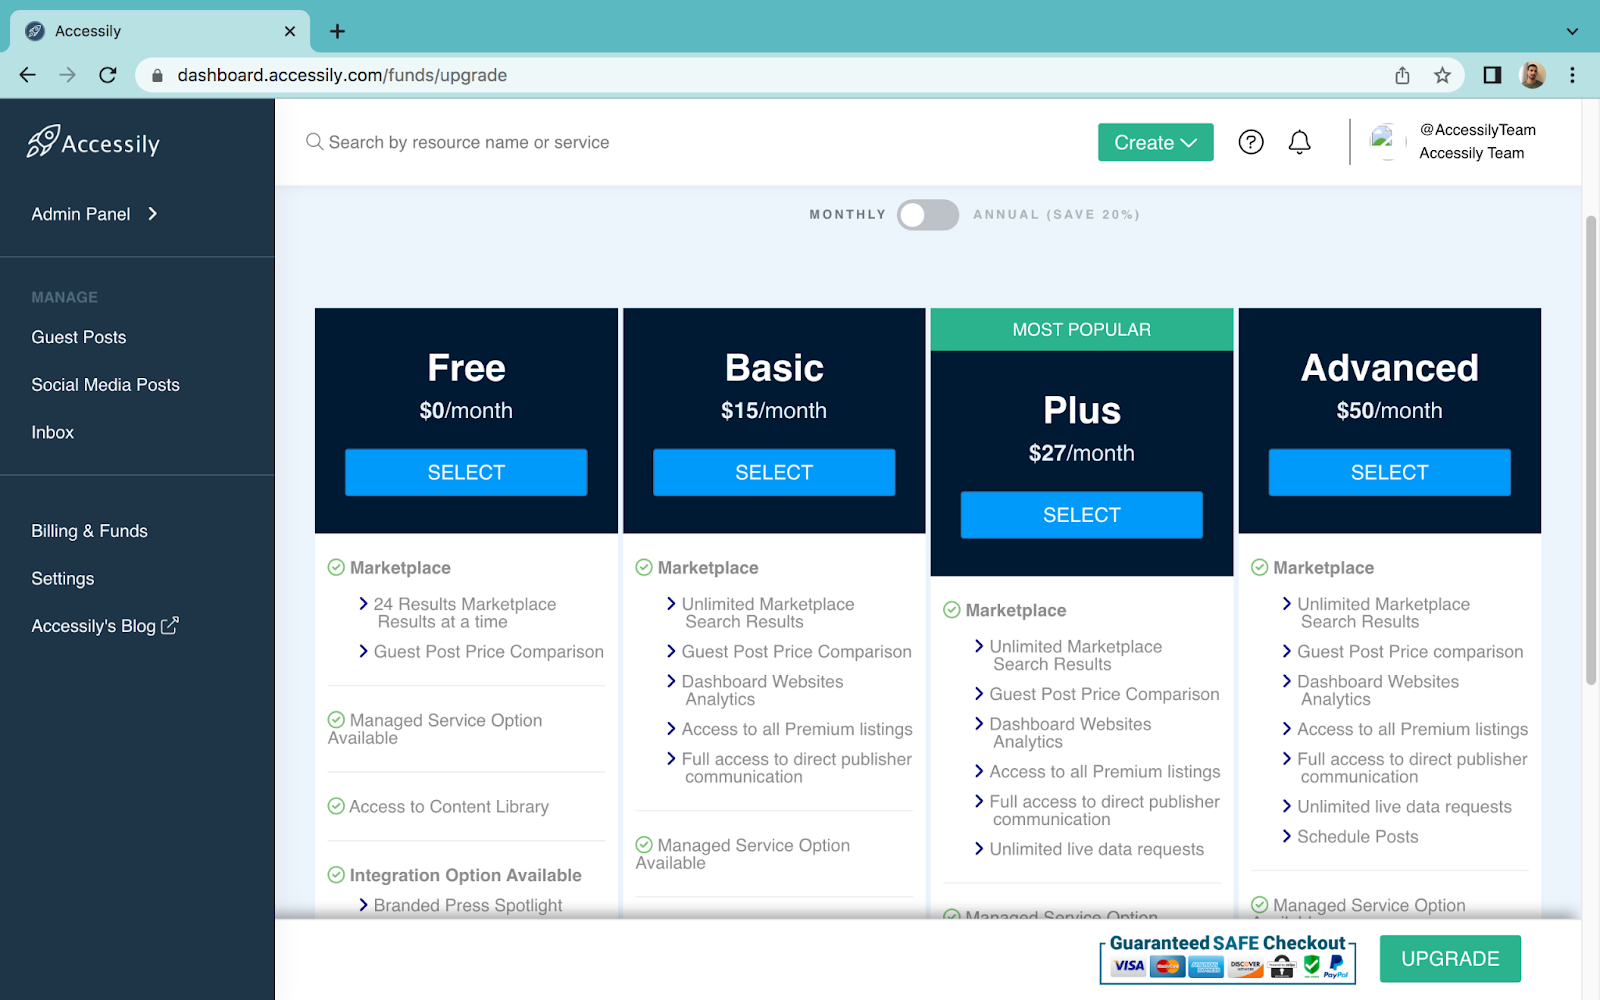Reload the current page
The image size is (1600, 1000).
108,75
